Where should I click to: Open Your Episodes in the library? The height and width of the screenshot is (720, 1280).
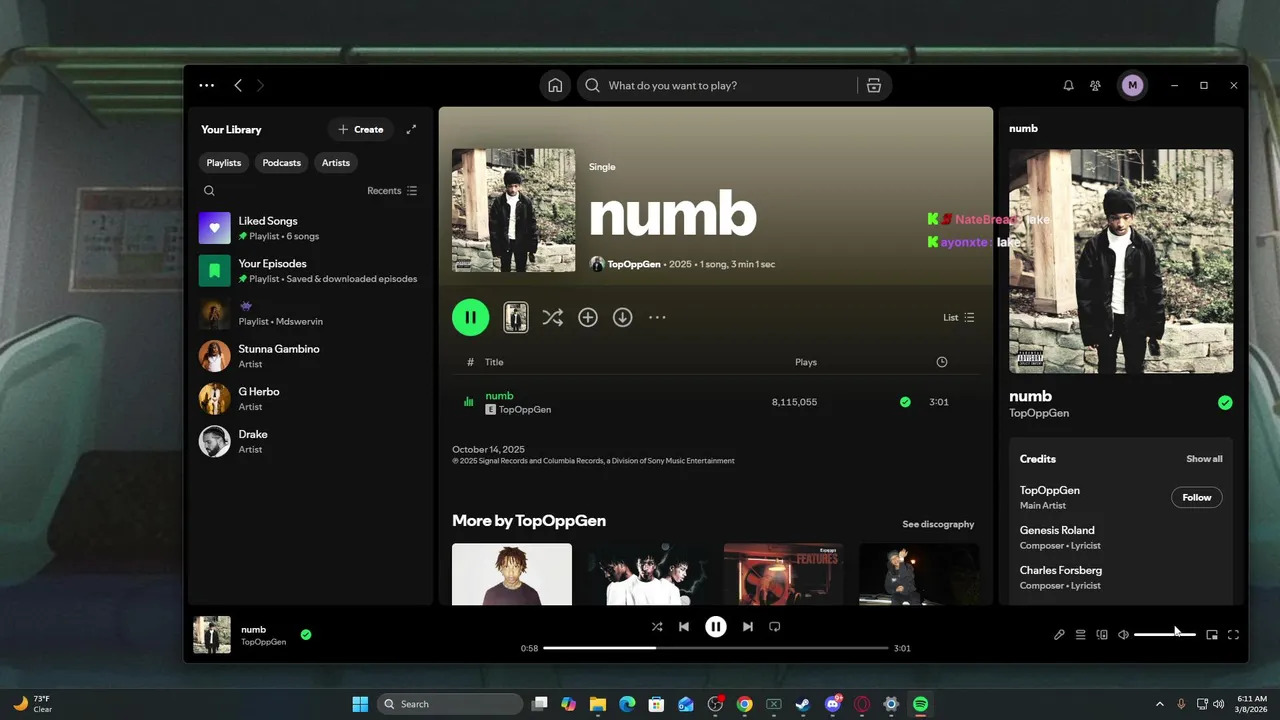point(311,271)
